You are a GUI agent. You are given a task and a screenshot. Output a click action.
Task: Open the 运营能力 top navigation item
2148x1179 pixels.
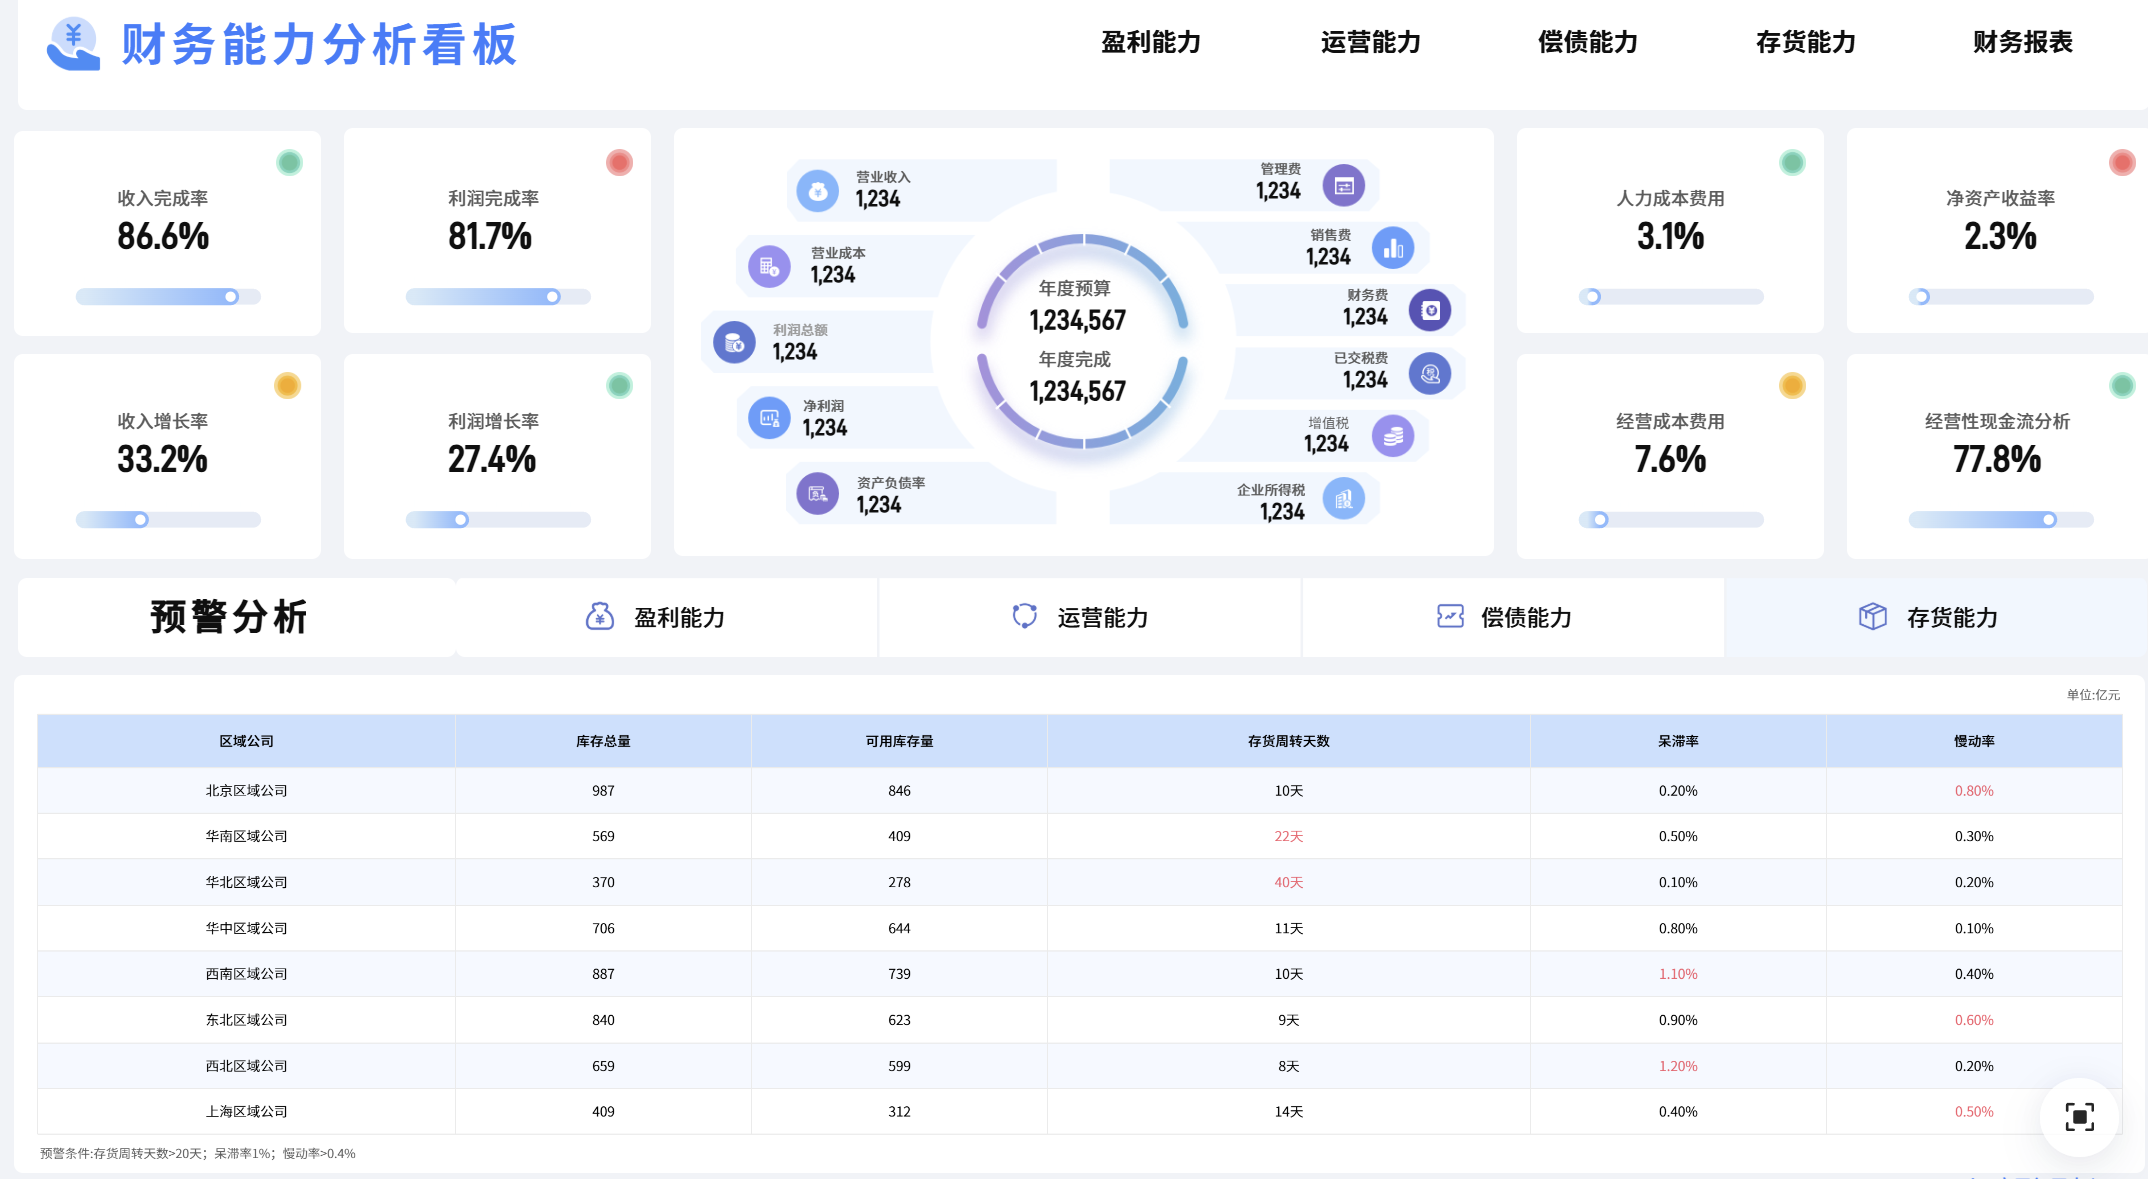click(1370, 42)
